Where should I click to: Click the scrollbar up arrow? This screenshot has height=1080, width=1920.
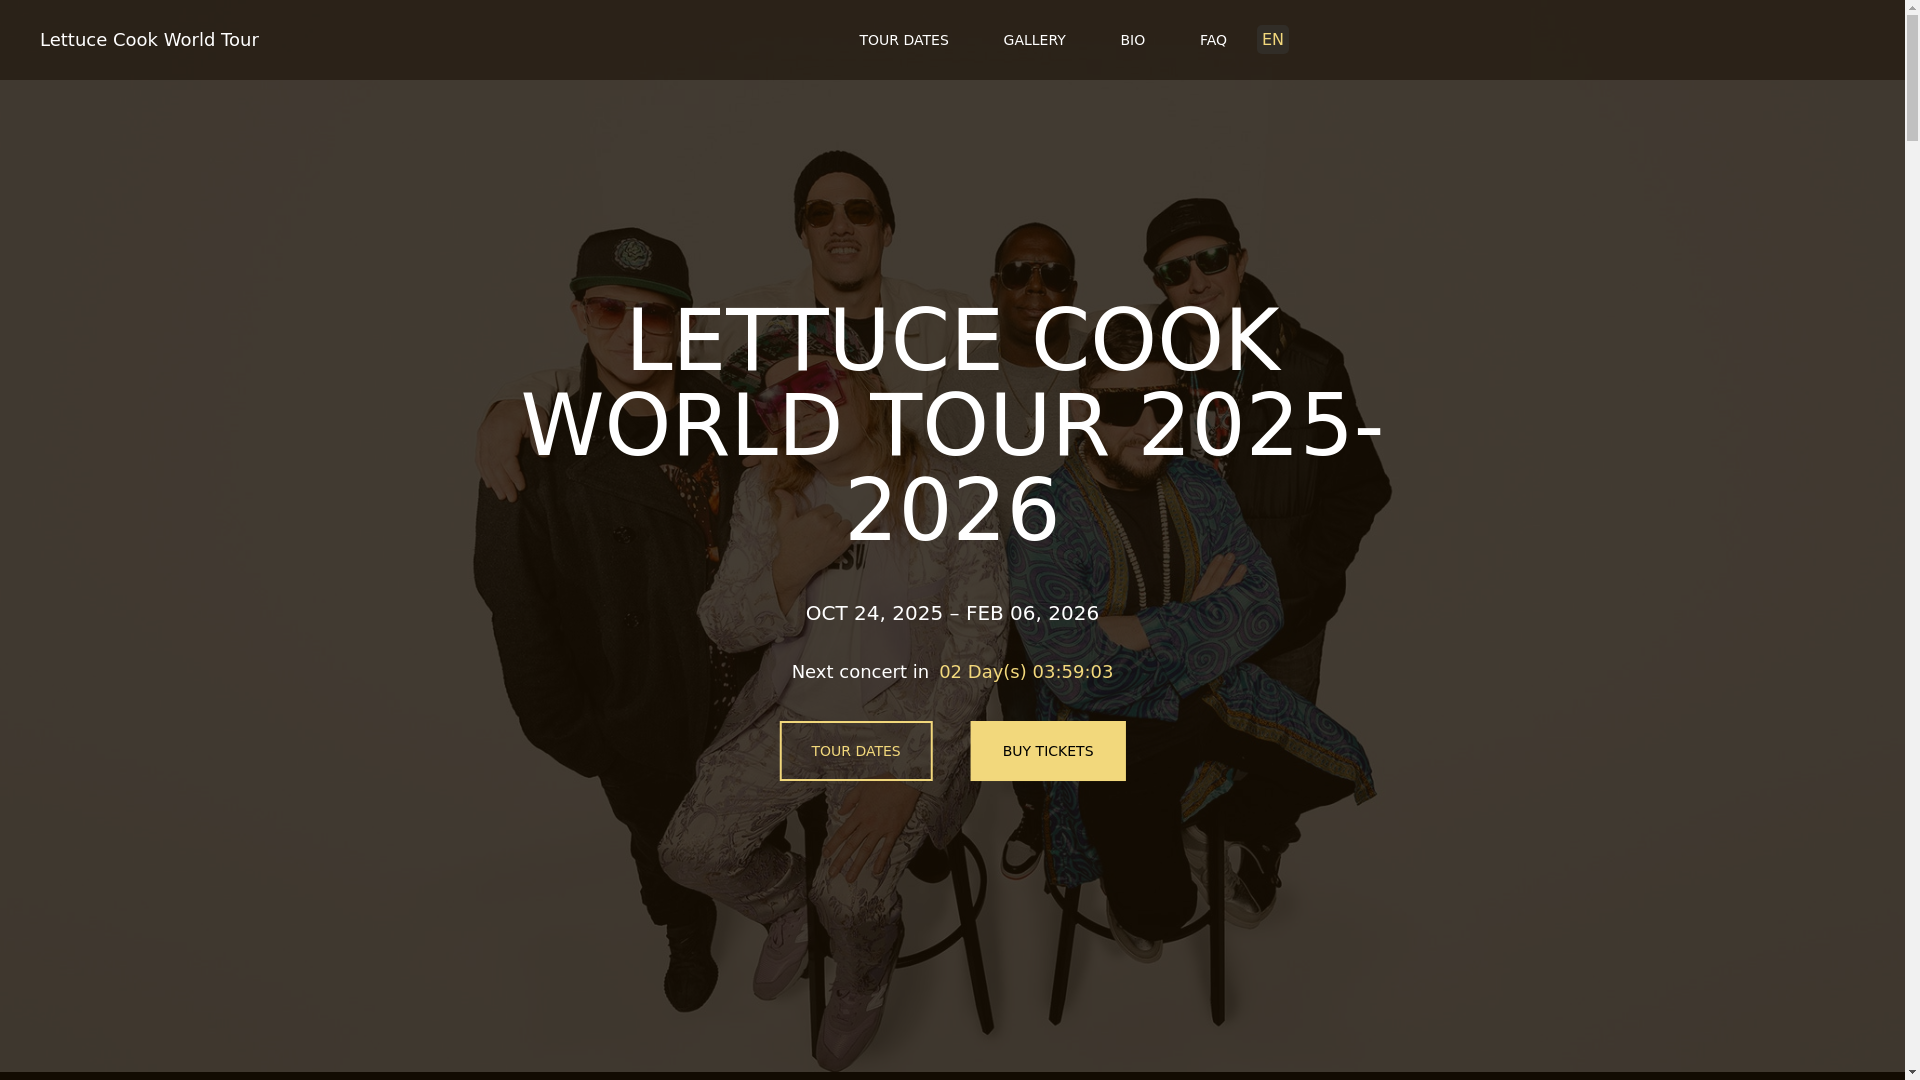click(x=1912, y=7)
